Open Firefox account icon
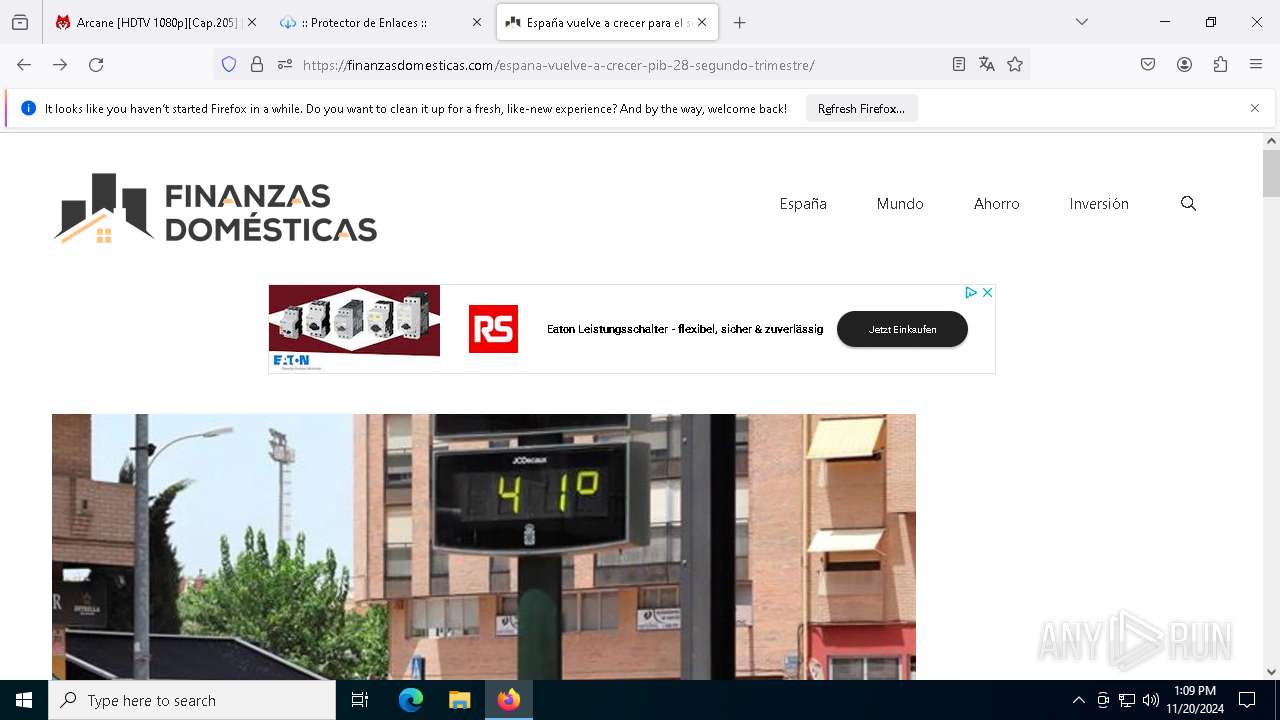The height and width of the screenshot is (720, 1280). point(1184,64)
